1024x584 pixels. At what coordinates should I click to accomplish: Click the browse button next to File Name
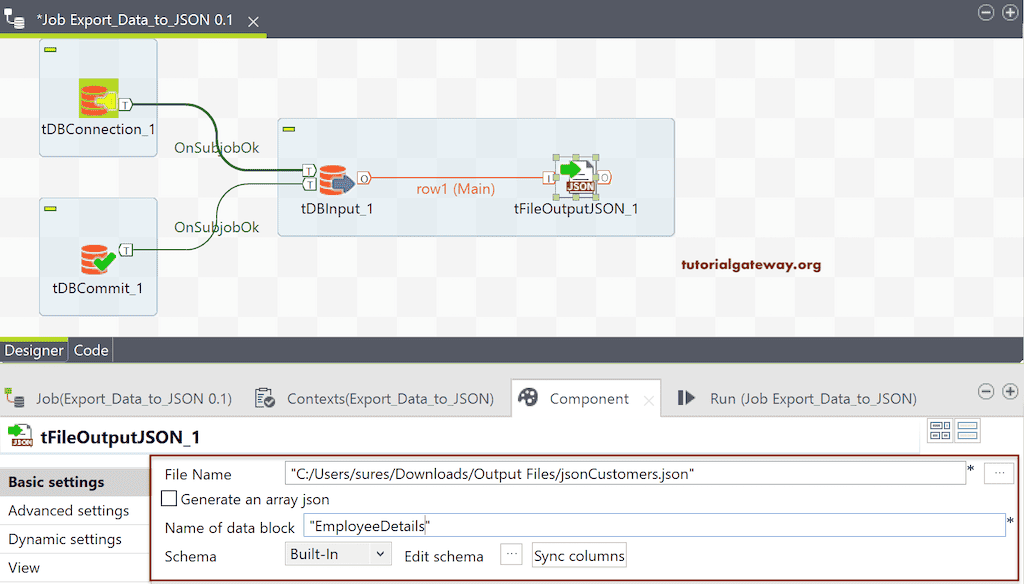999,473
